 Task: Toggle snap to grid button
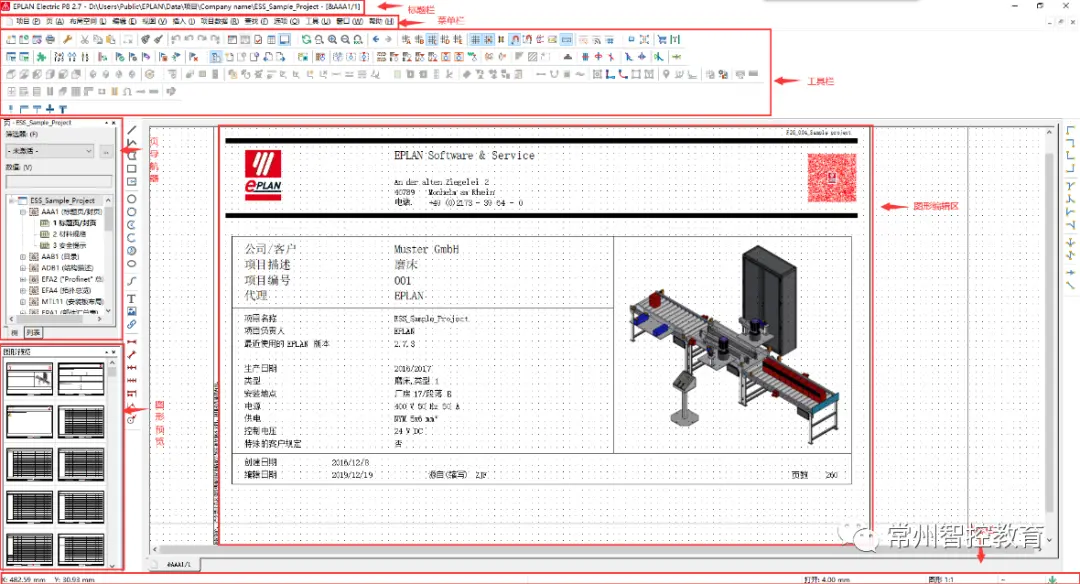[488, 39]
